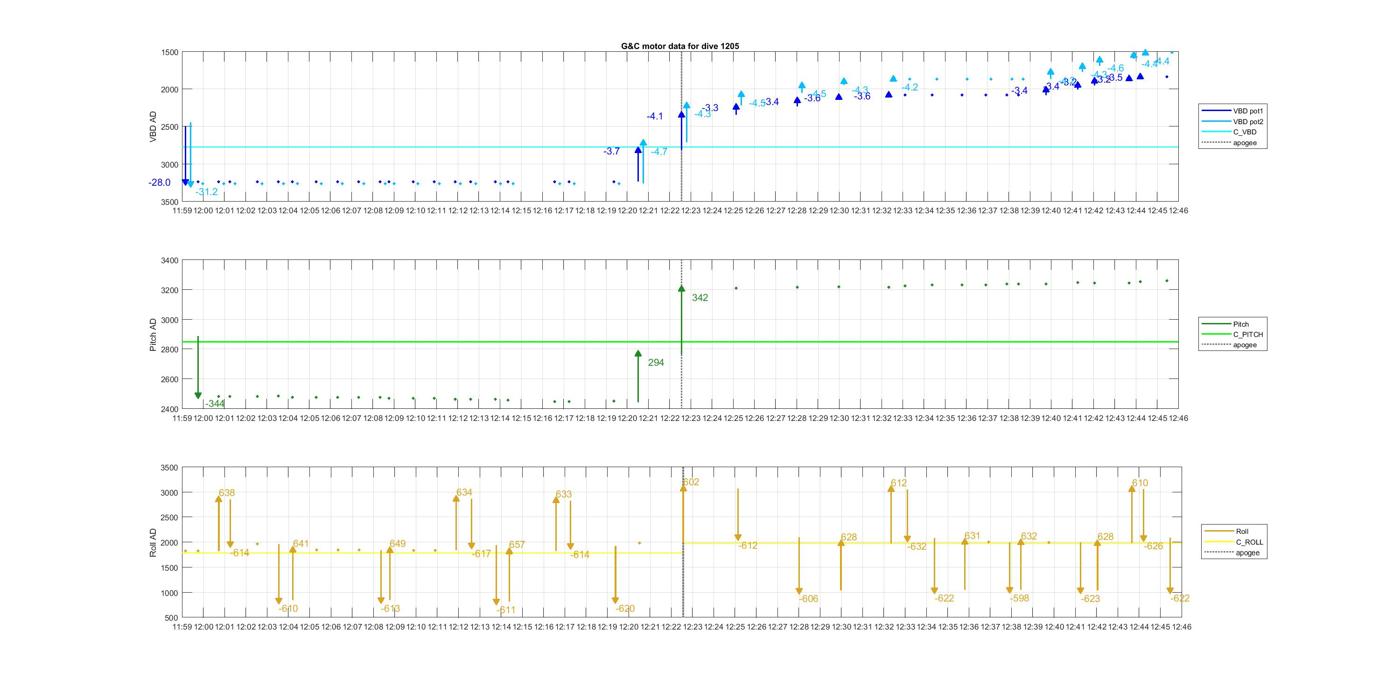
Task: Click the 'G&C motor data for dive 1205' title
Action: coord(680,46)
